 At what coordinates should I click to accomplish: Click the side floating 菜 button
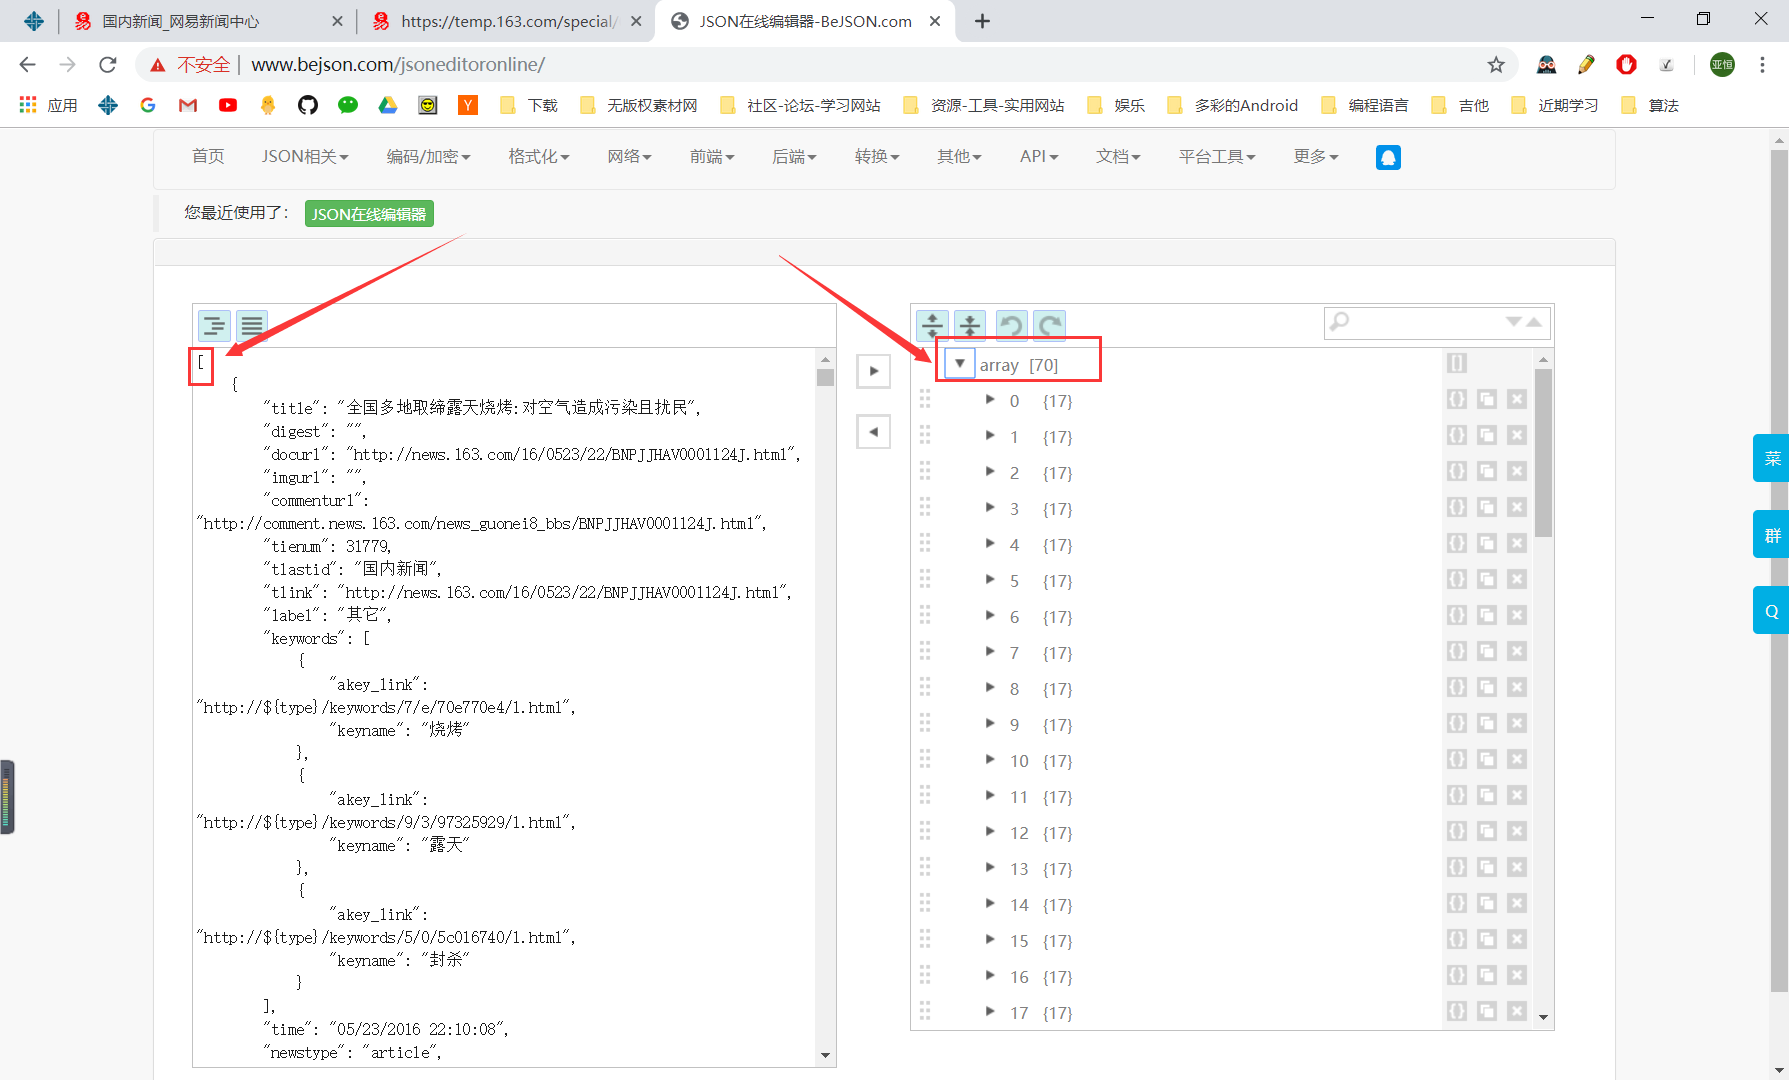[x=1771, y=459]
